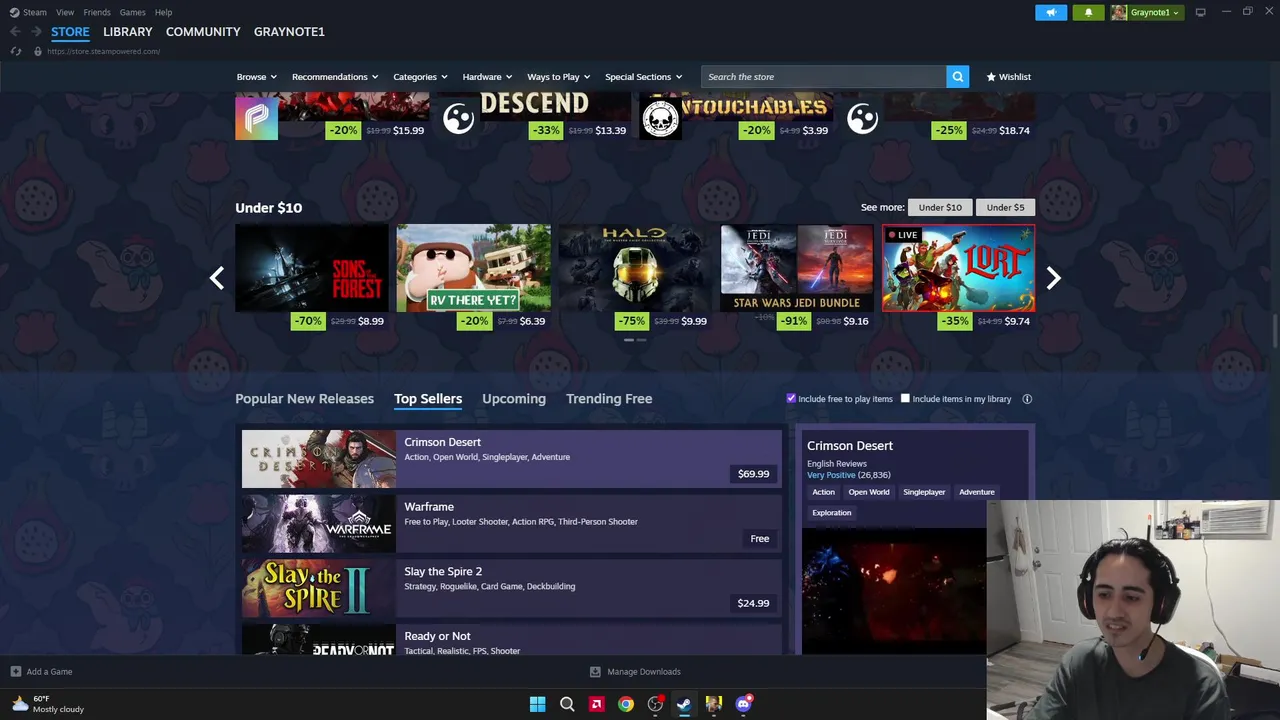Expand the Browse dropdown

[x=256, y=77]
